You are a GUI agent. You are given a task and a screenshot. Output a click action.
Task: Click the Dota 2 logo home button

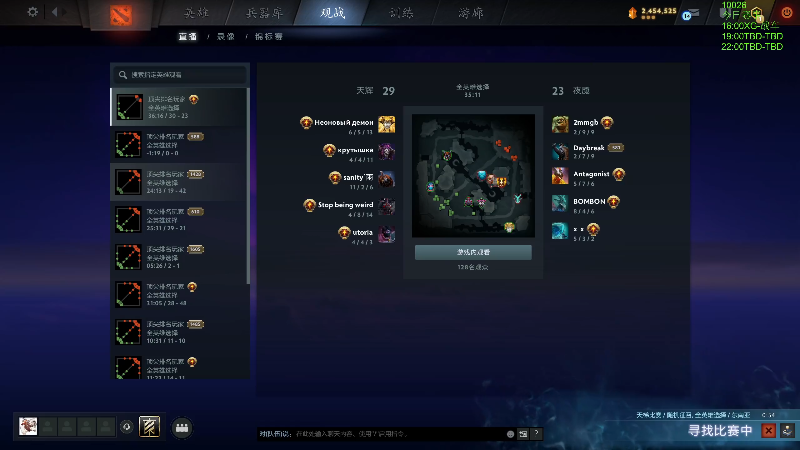click(121, 15)
